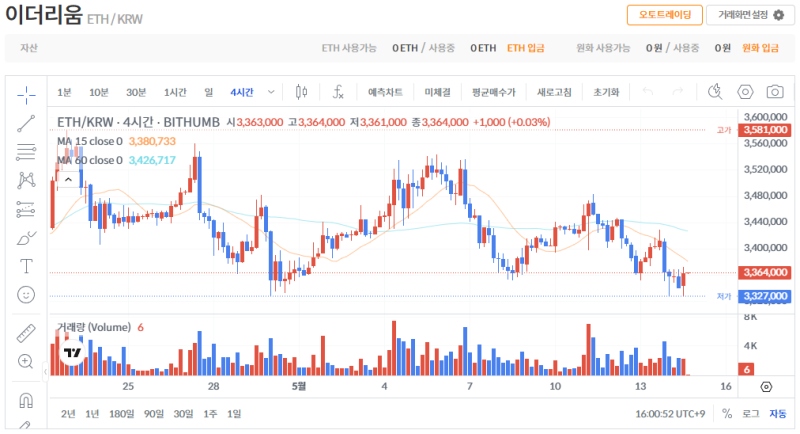Toggle 자동 auto scale
This screenshot has height=434, width=800.
pos(778,414)
